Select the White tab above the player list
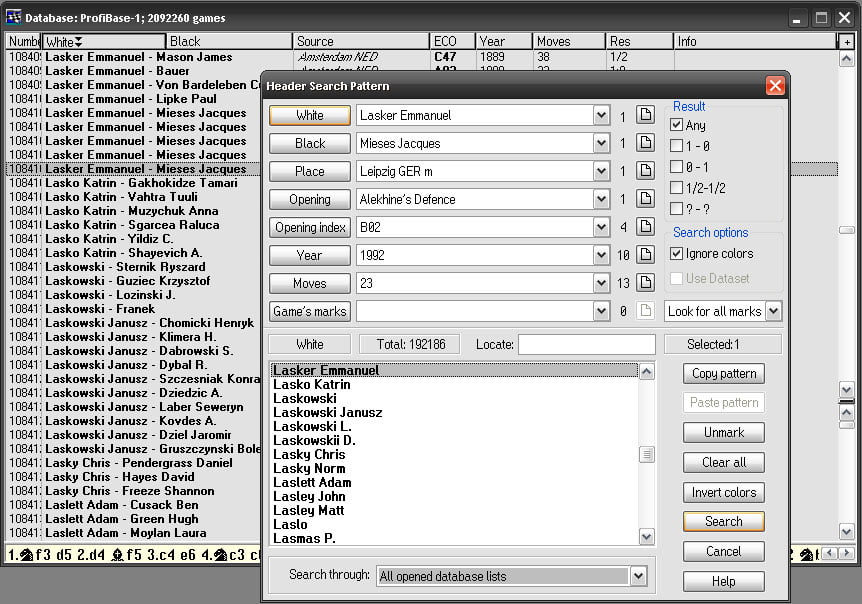This screenshot has width=862, height=604. (x=307, y=344)
